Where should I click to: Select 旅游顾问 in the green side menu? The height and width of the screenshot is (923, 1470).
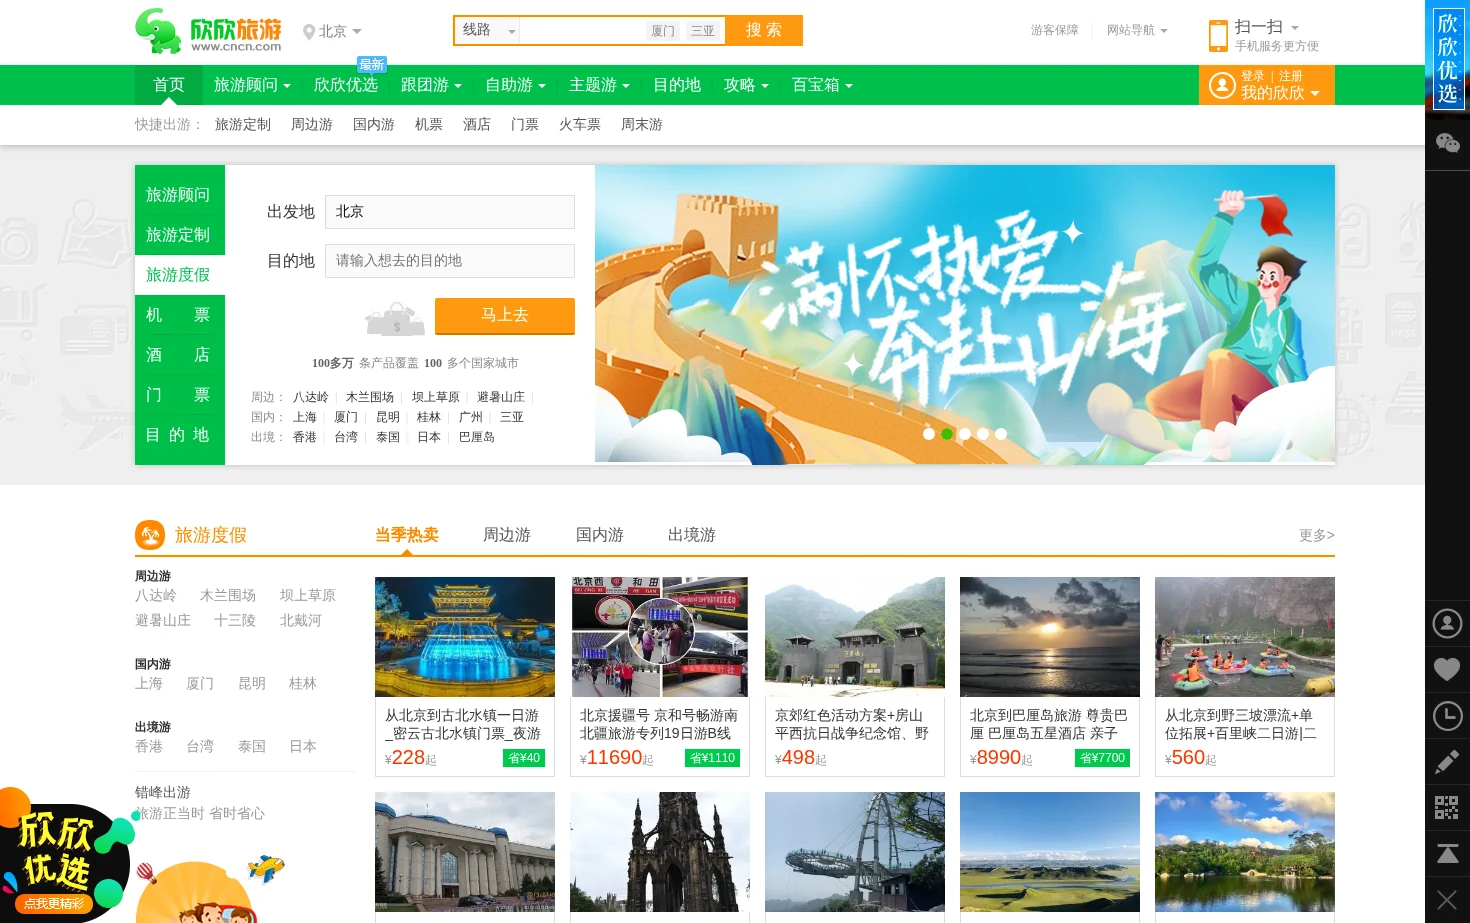click(180, 195)
